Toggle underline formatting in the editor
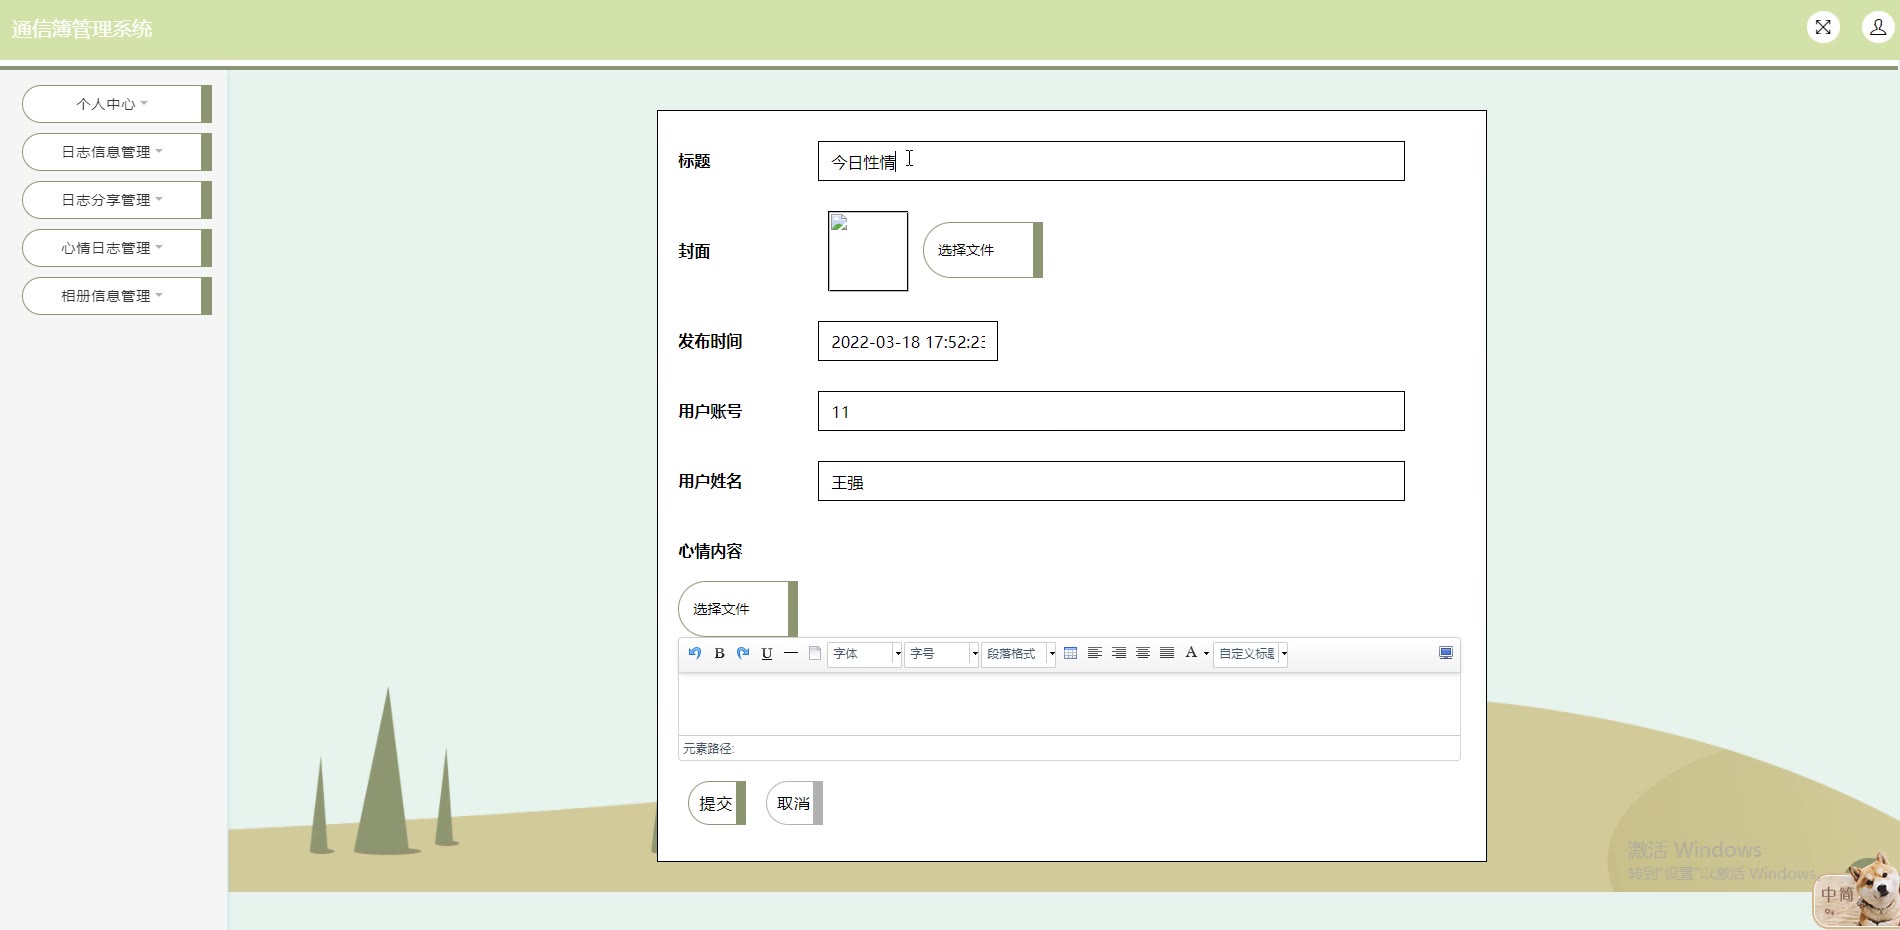1900x930 pixels. (767, 653)
